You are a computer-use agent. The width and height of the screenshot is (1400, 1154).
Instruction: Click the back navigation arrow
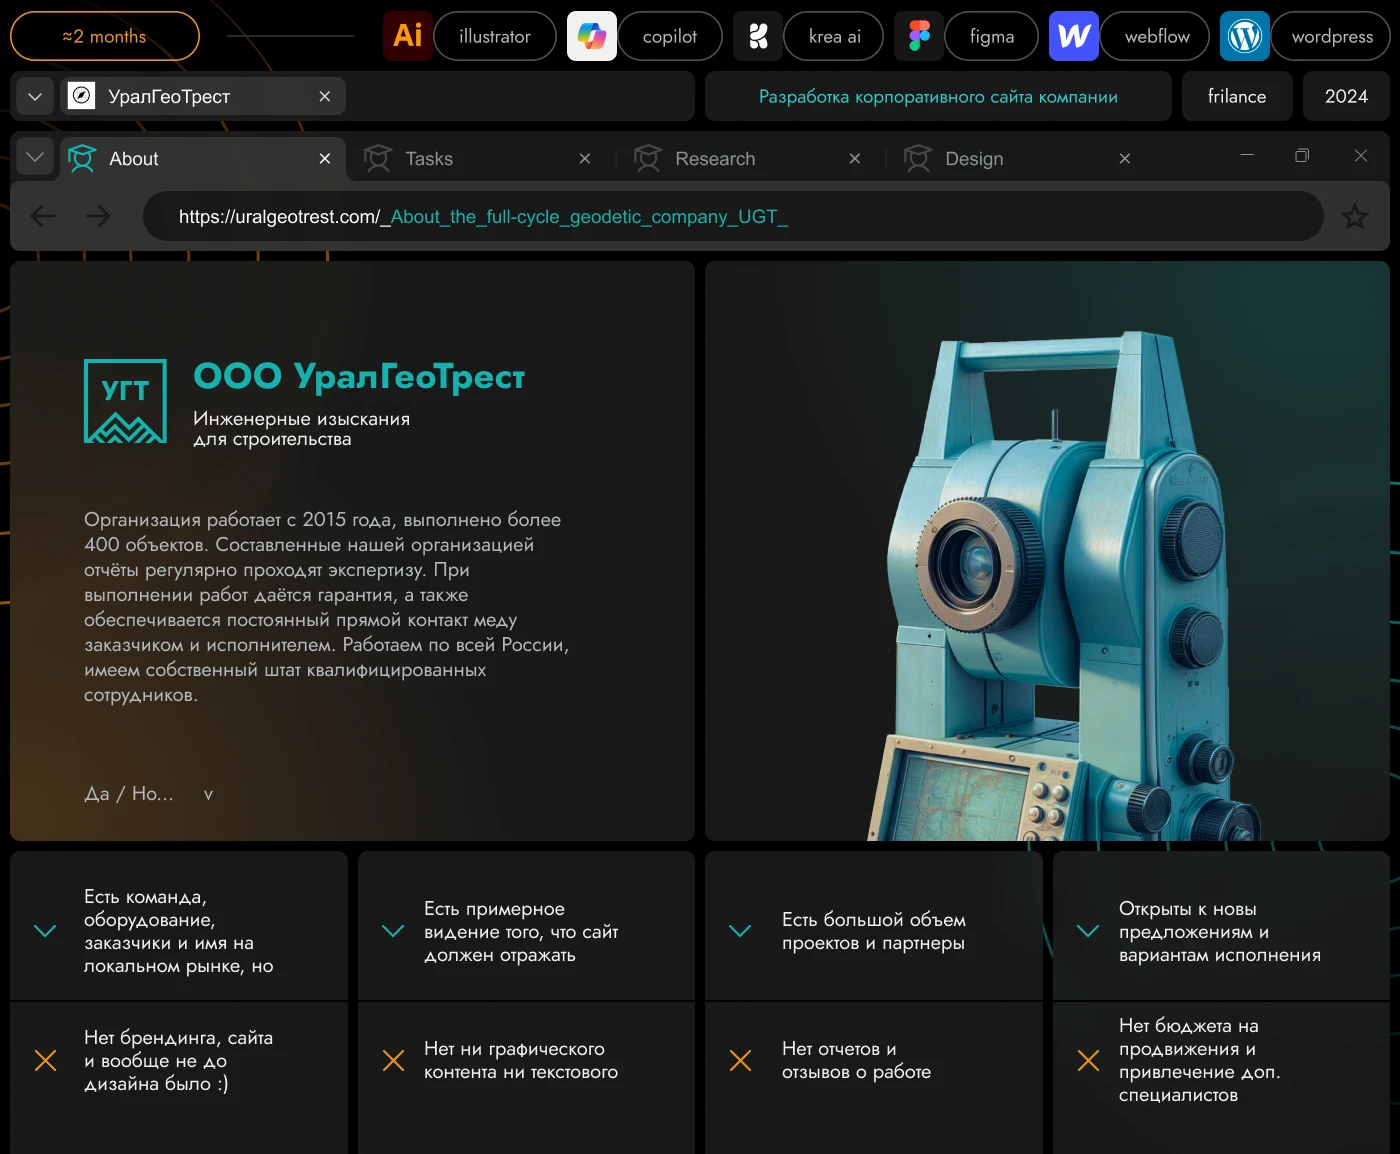43,216
